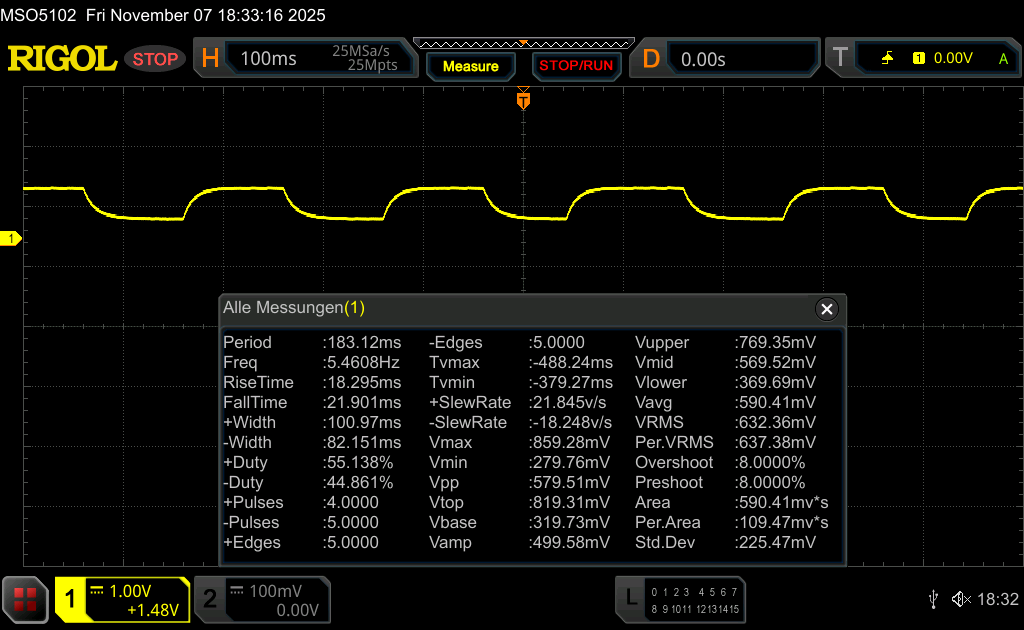Viewport: 1024px width, 630px height.
Task: Open the horizontal timebase H icon
Action: pyautogui.click(x=210, y=59)
